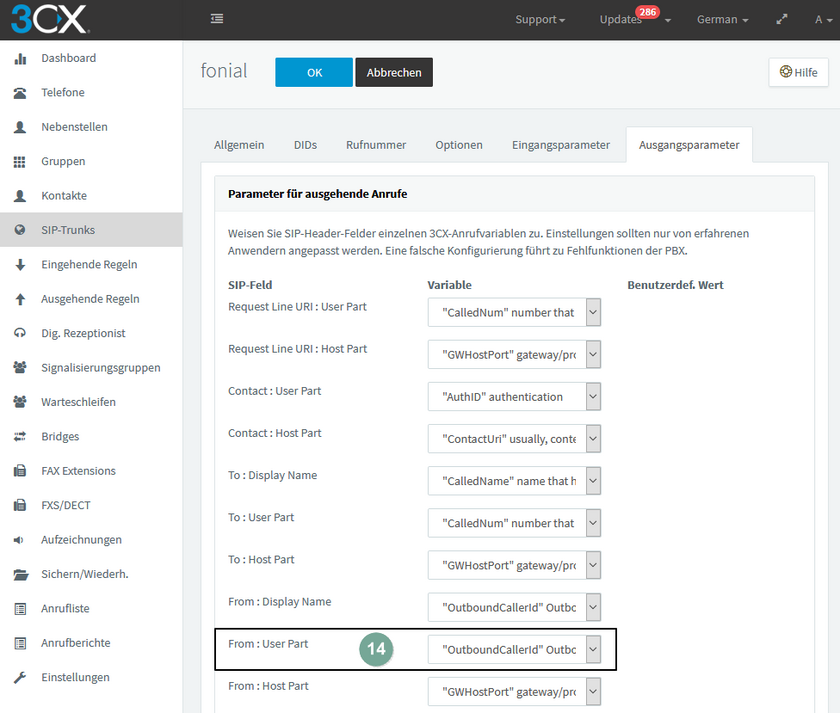Open Contact User Part variable dropdown

[x=514, y=397]
